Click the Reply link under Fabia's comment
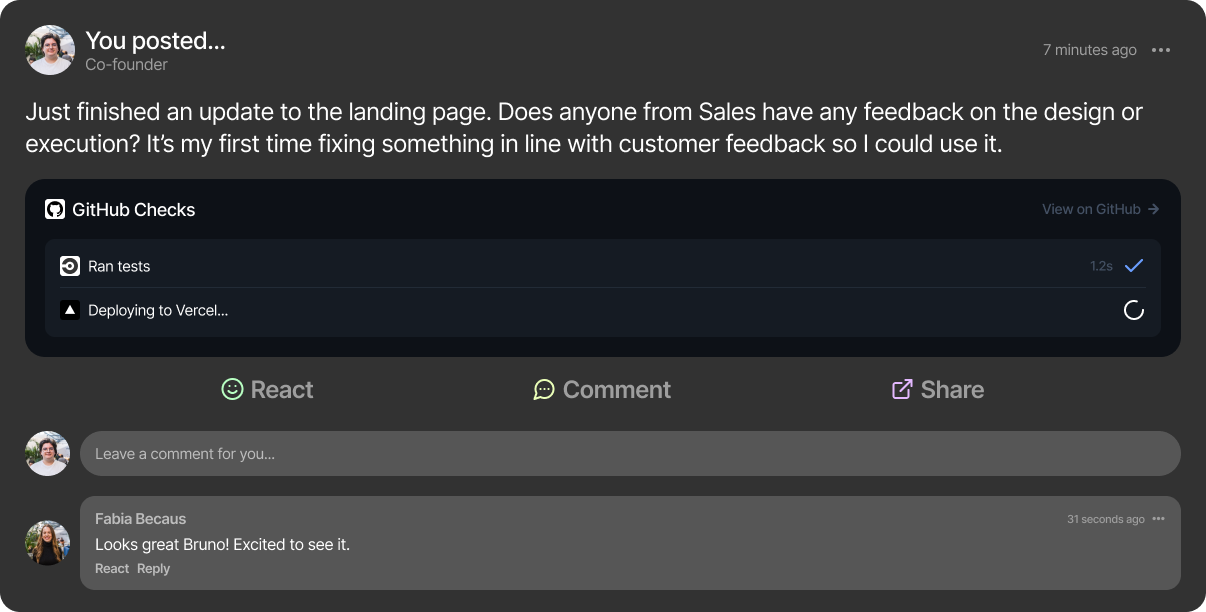This screenshot has height=612, width=1206. [x=153, y=568]
